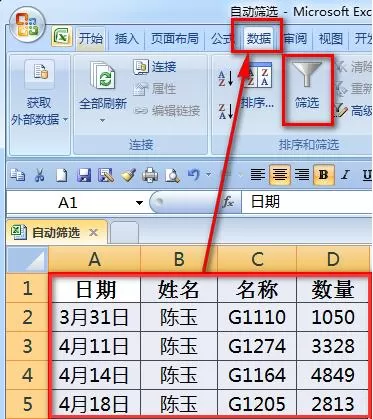Click the fx insert function icon
This screenshot has width=373, height=419.
(228, 202)
